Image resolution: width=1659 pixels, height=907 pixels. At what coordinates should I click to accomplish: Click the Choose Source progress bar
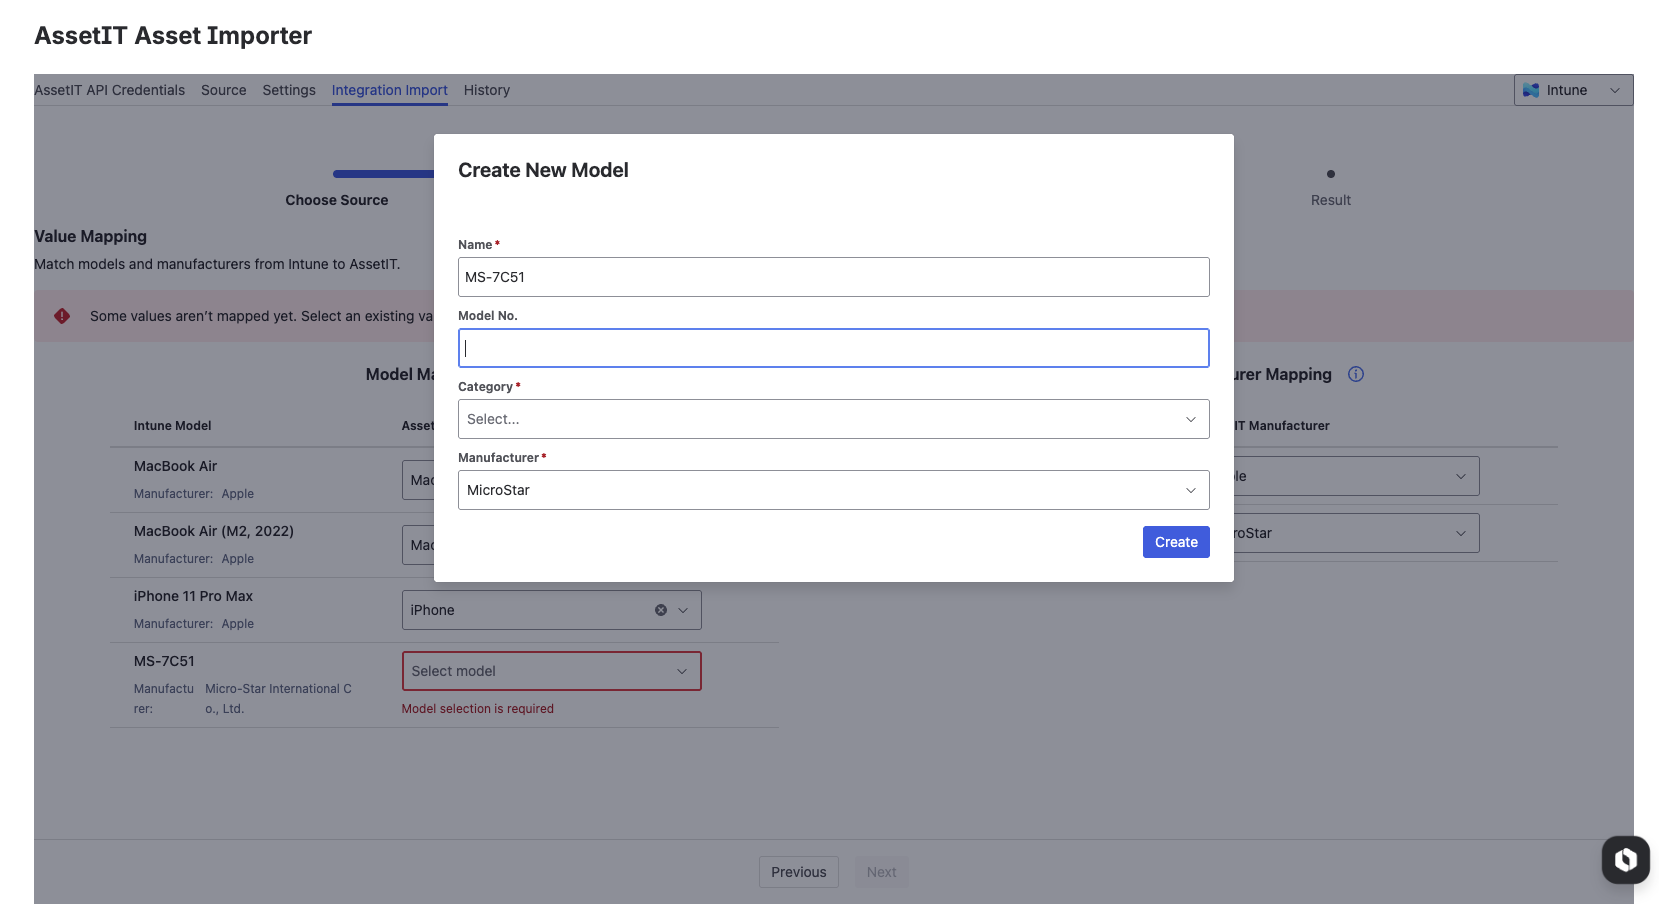point(383,174)
